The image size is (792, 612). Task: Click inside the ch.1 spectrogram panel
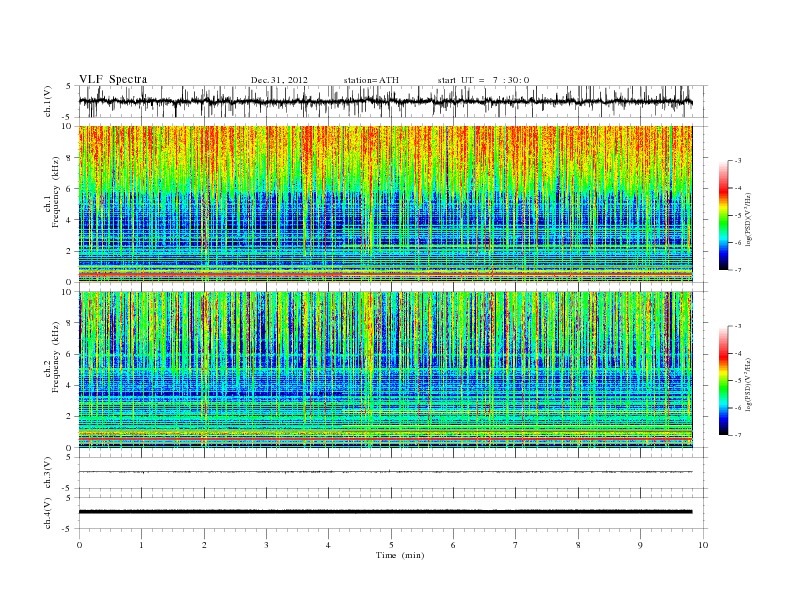click(x=385, y=204)
